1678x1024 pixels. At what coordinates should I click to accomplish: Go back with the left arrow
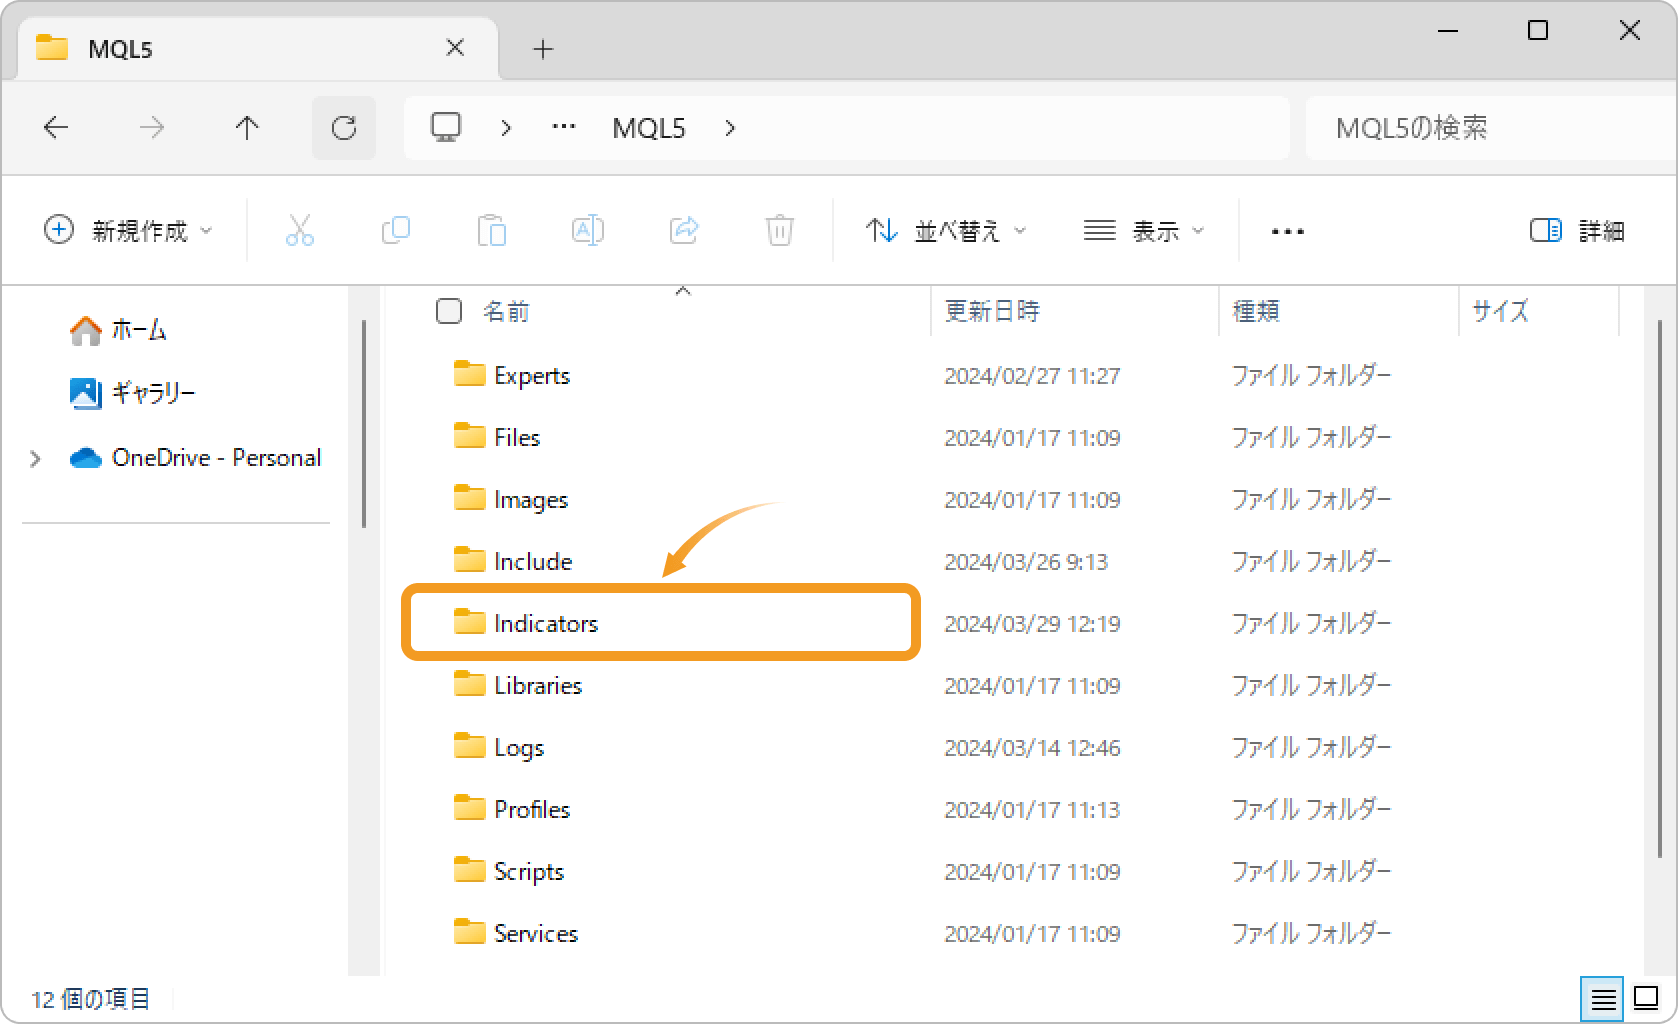pyautogui.click(x=56, y=128)
